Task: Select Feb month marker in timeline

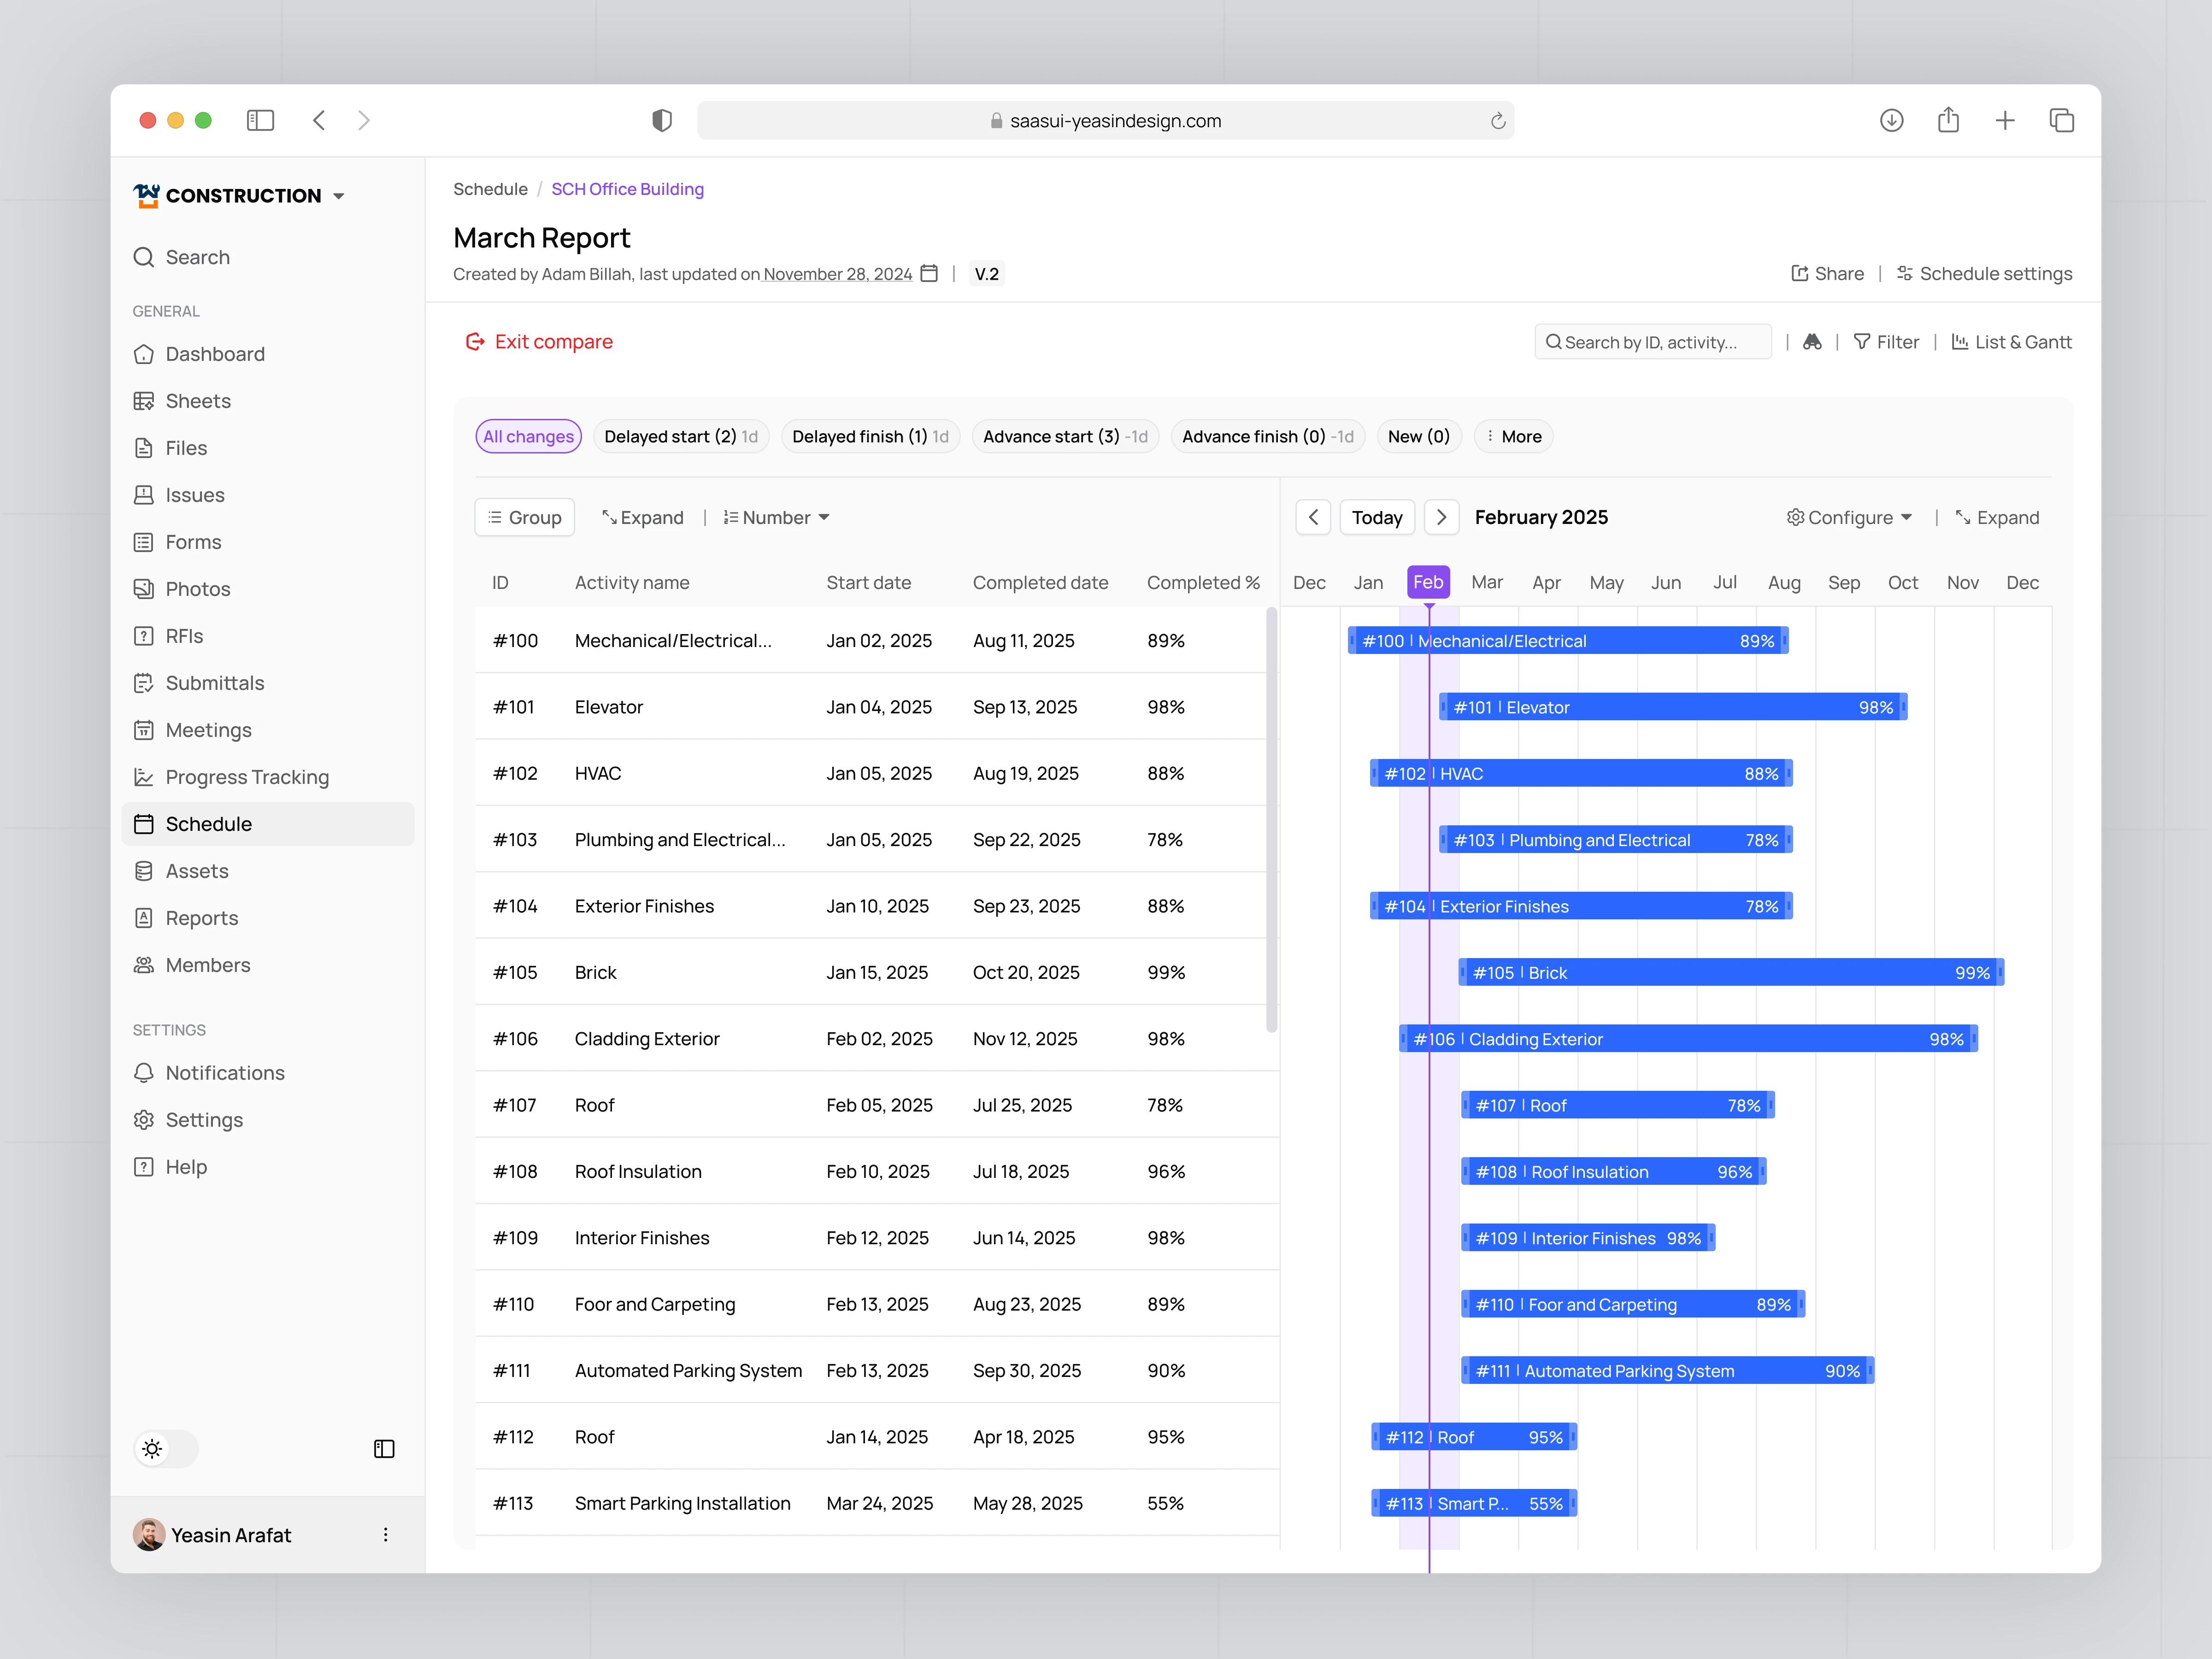Action: [1428, 582]
